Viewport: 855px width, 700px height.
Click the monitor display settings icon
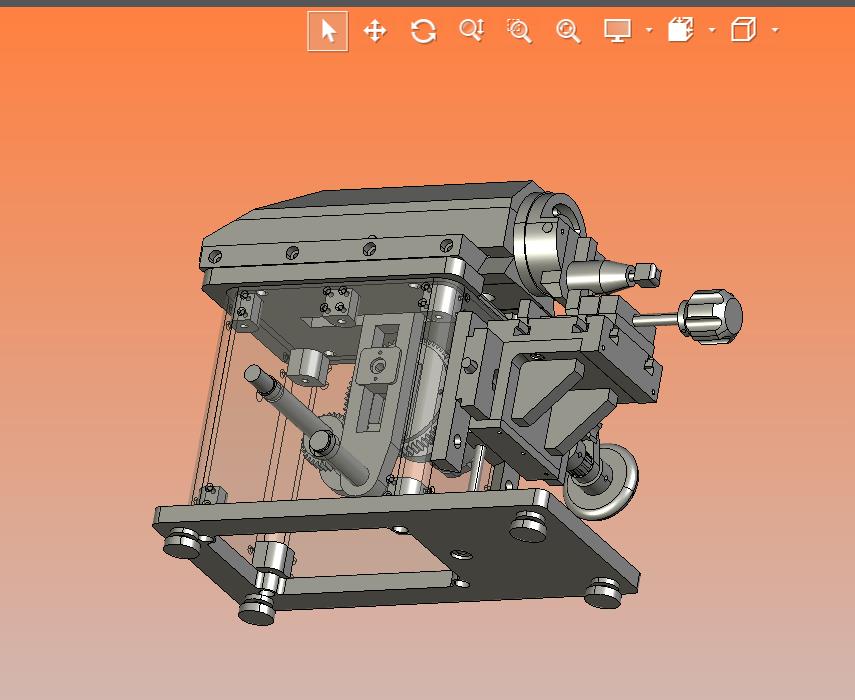click(618, 30)
